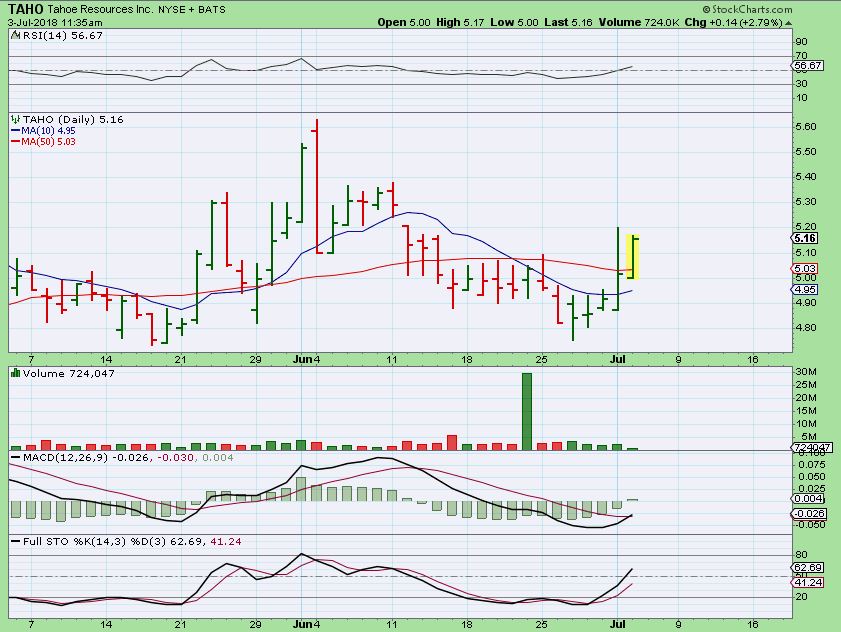841x632 pixels.
Task: Click the High 5.17 quote value
Action: 460,23
